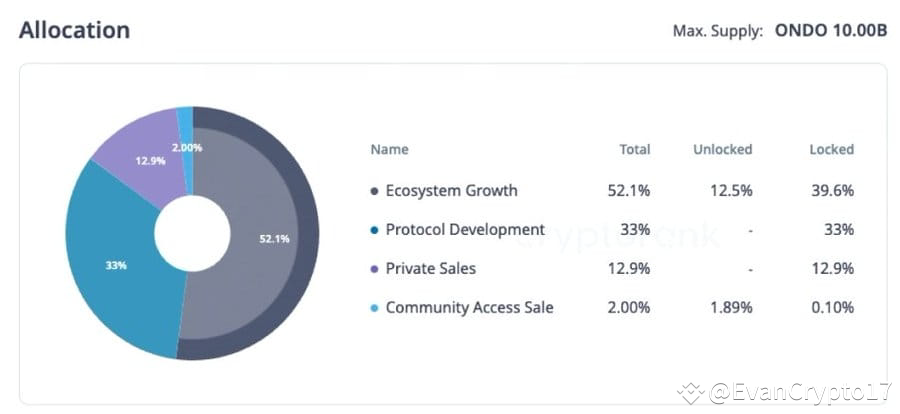Click the Private Sales legend dot

374,269
